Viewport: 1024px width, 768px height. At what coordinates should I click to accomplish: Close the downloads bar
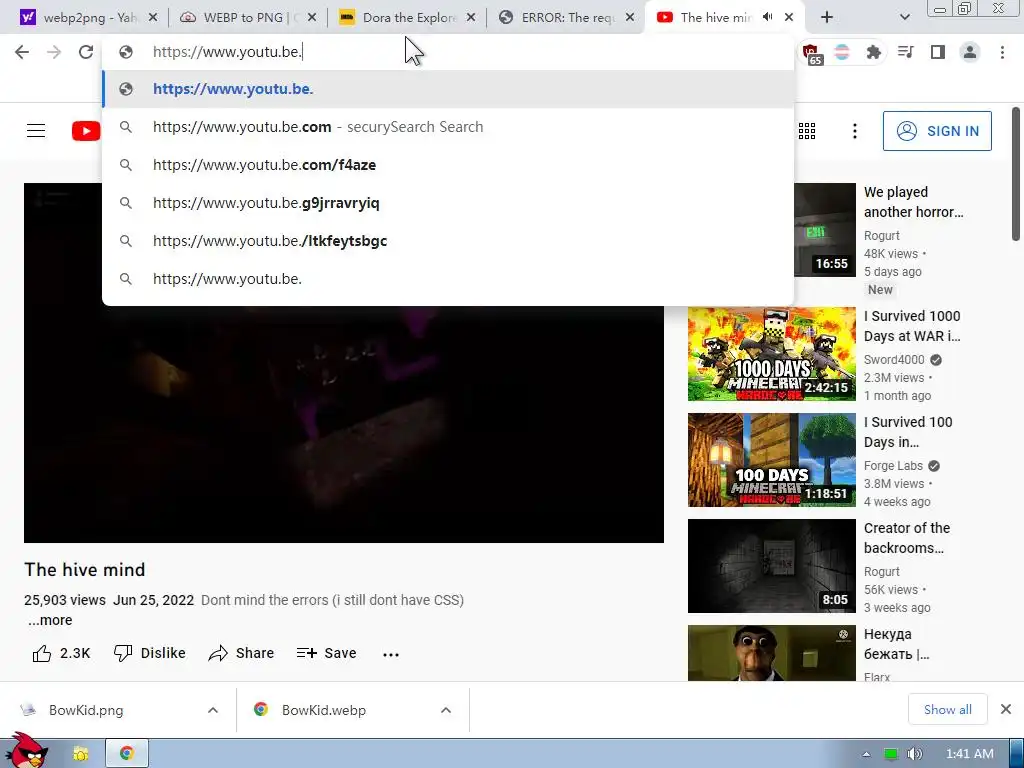point(1006,709)
